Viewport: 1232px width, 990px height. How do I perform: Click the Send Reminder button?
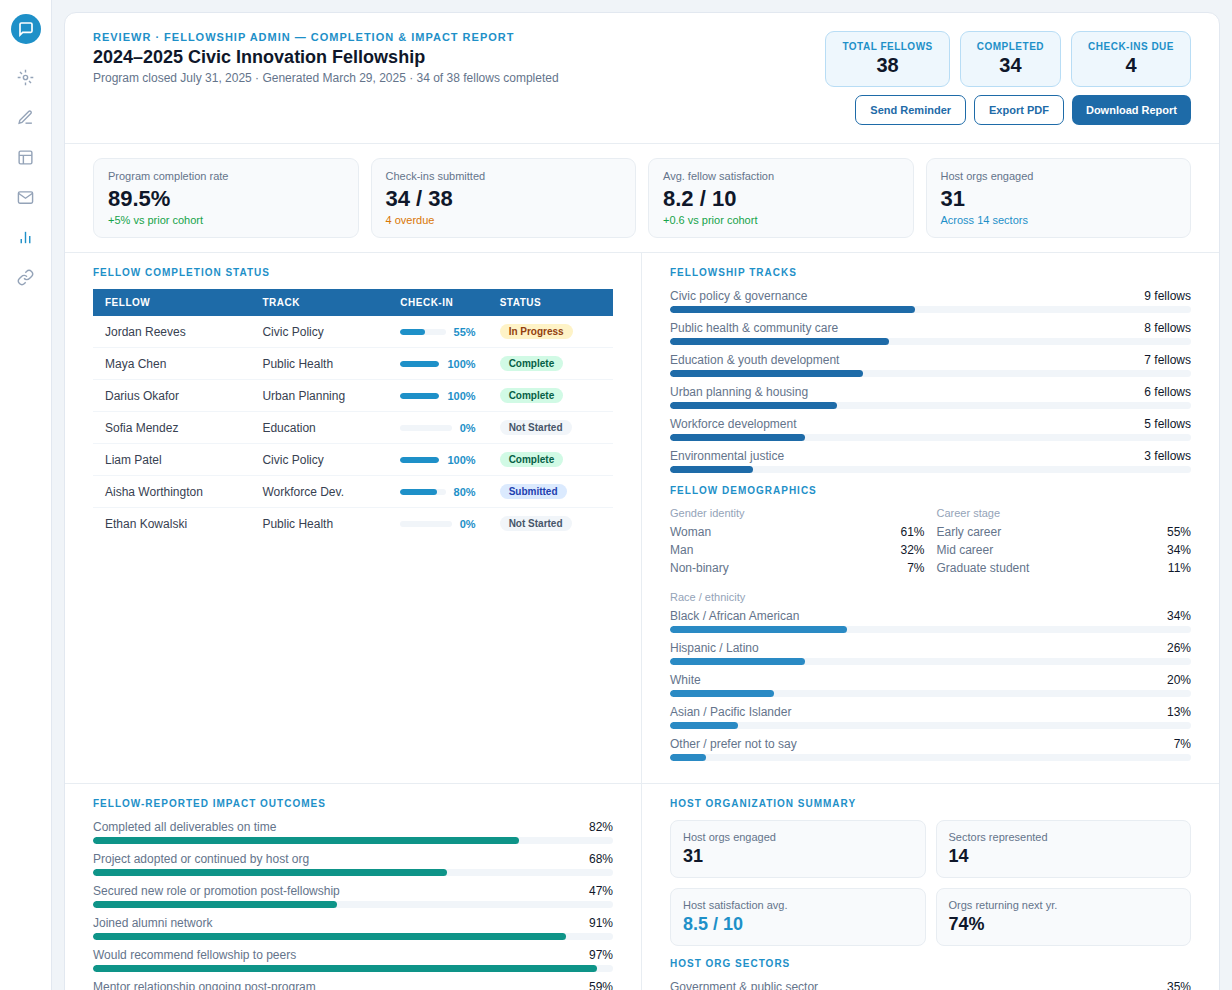tap(910, 110)
